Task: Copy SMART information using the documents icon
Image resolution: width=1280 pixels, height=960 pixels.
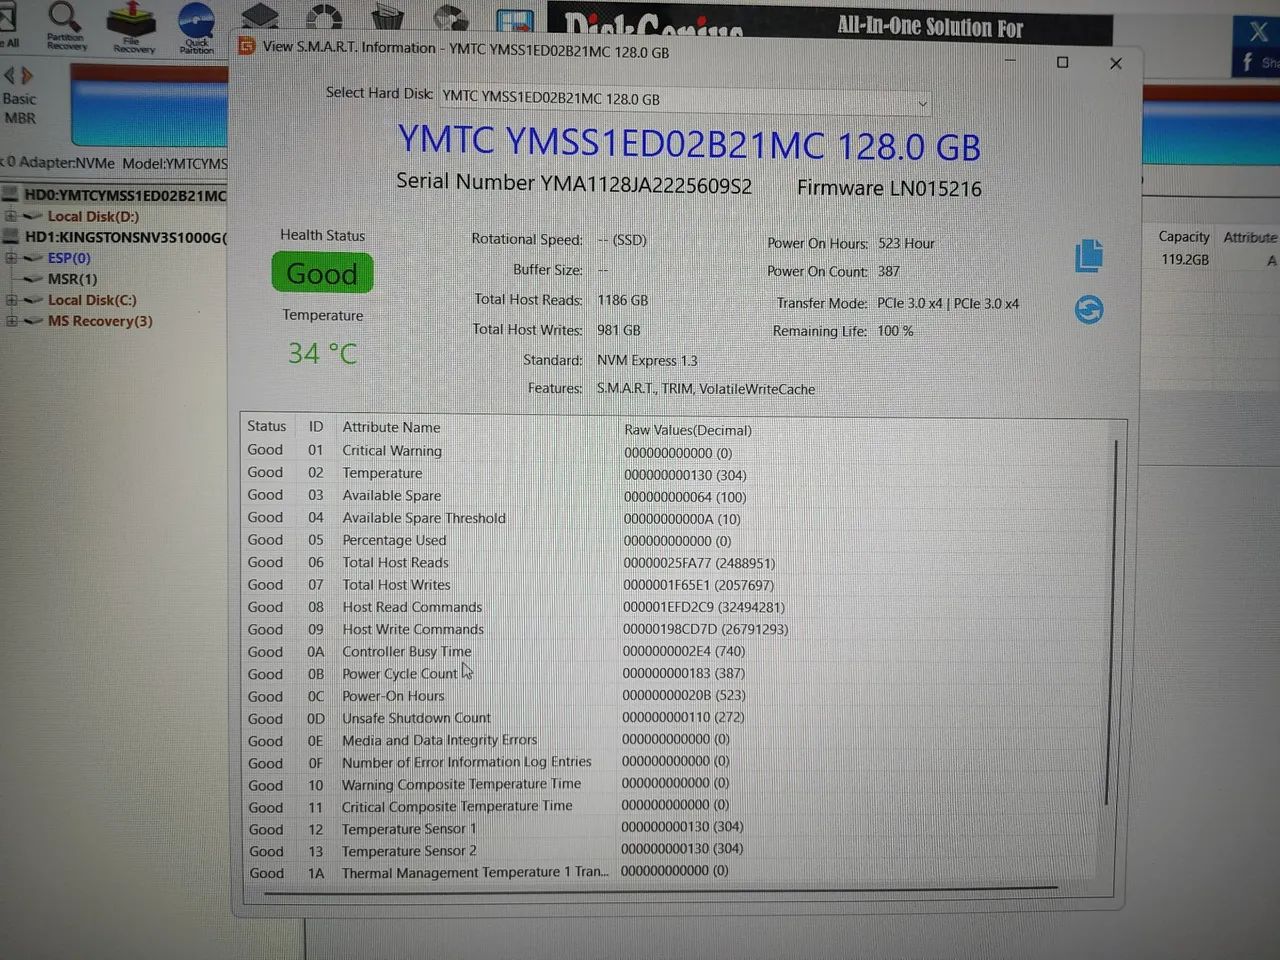Action: click(1089, 256)
